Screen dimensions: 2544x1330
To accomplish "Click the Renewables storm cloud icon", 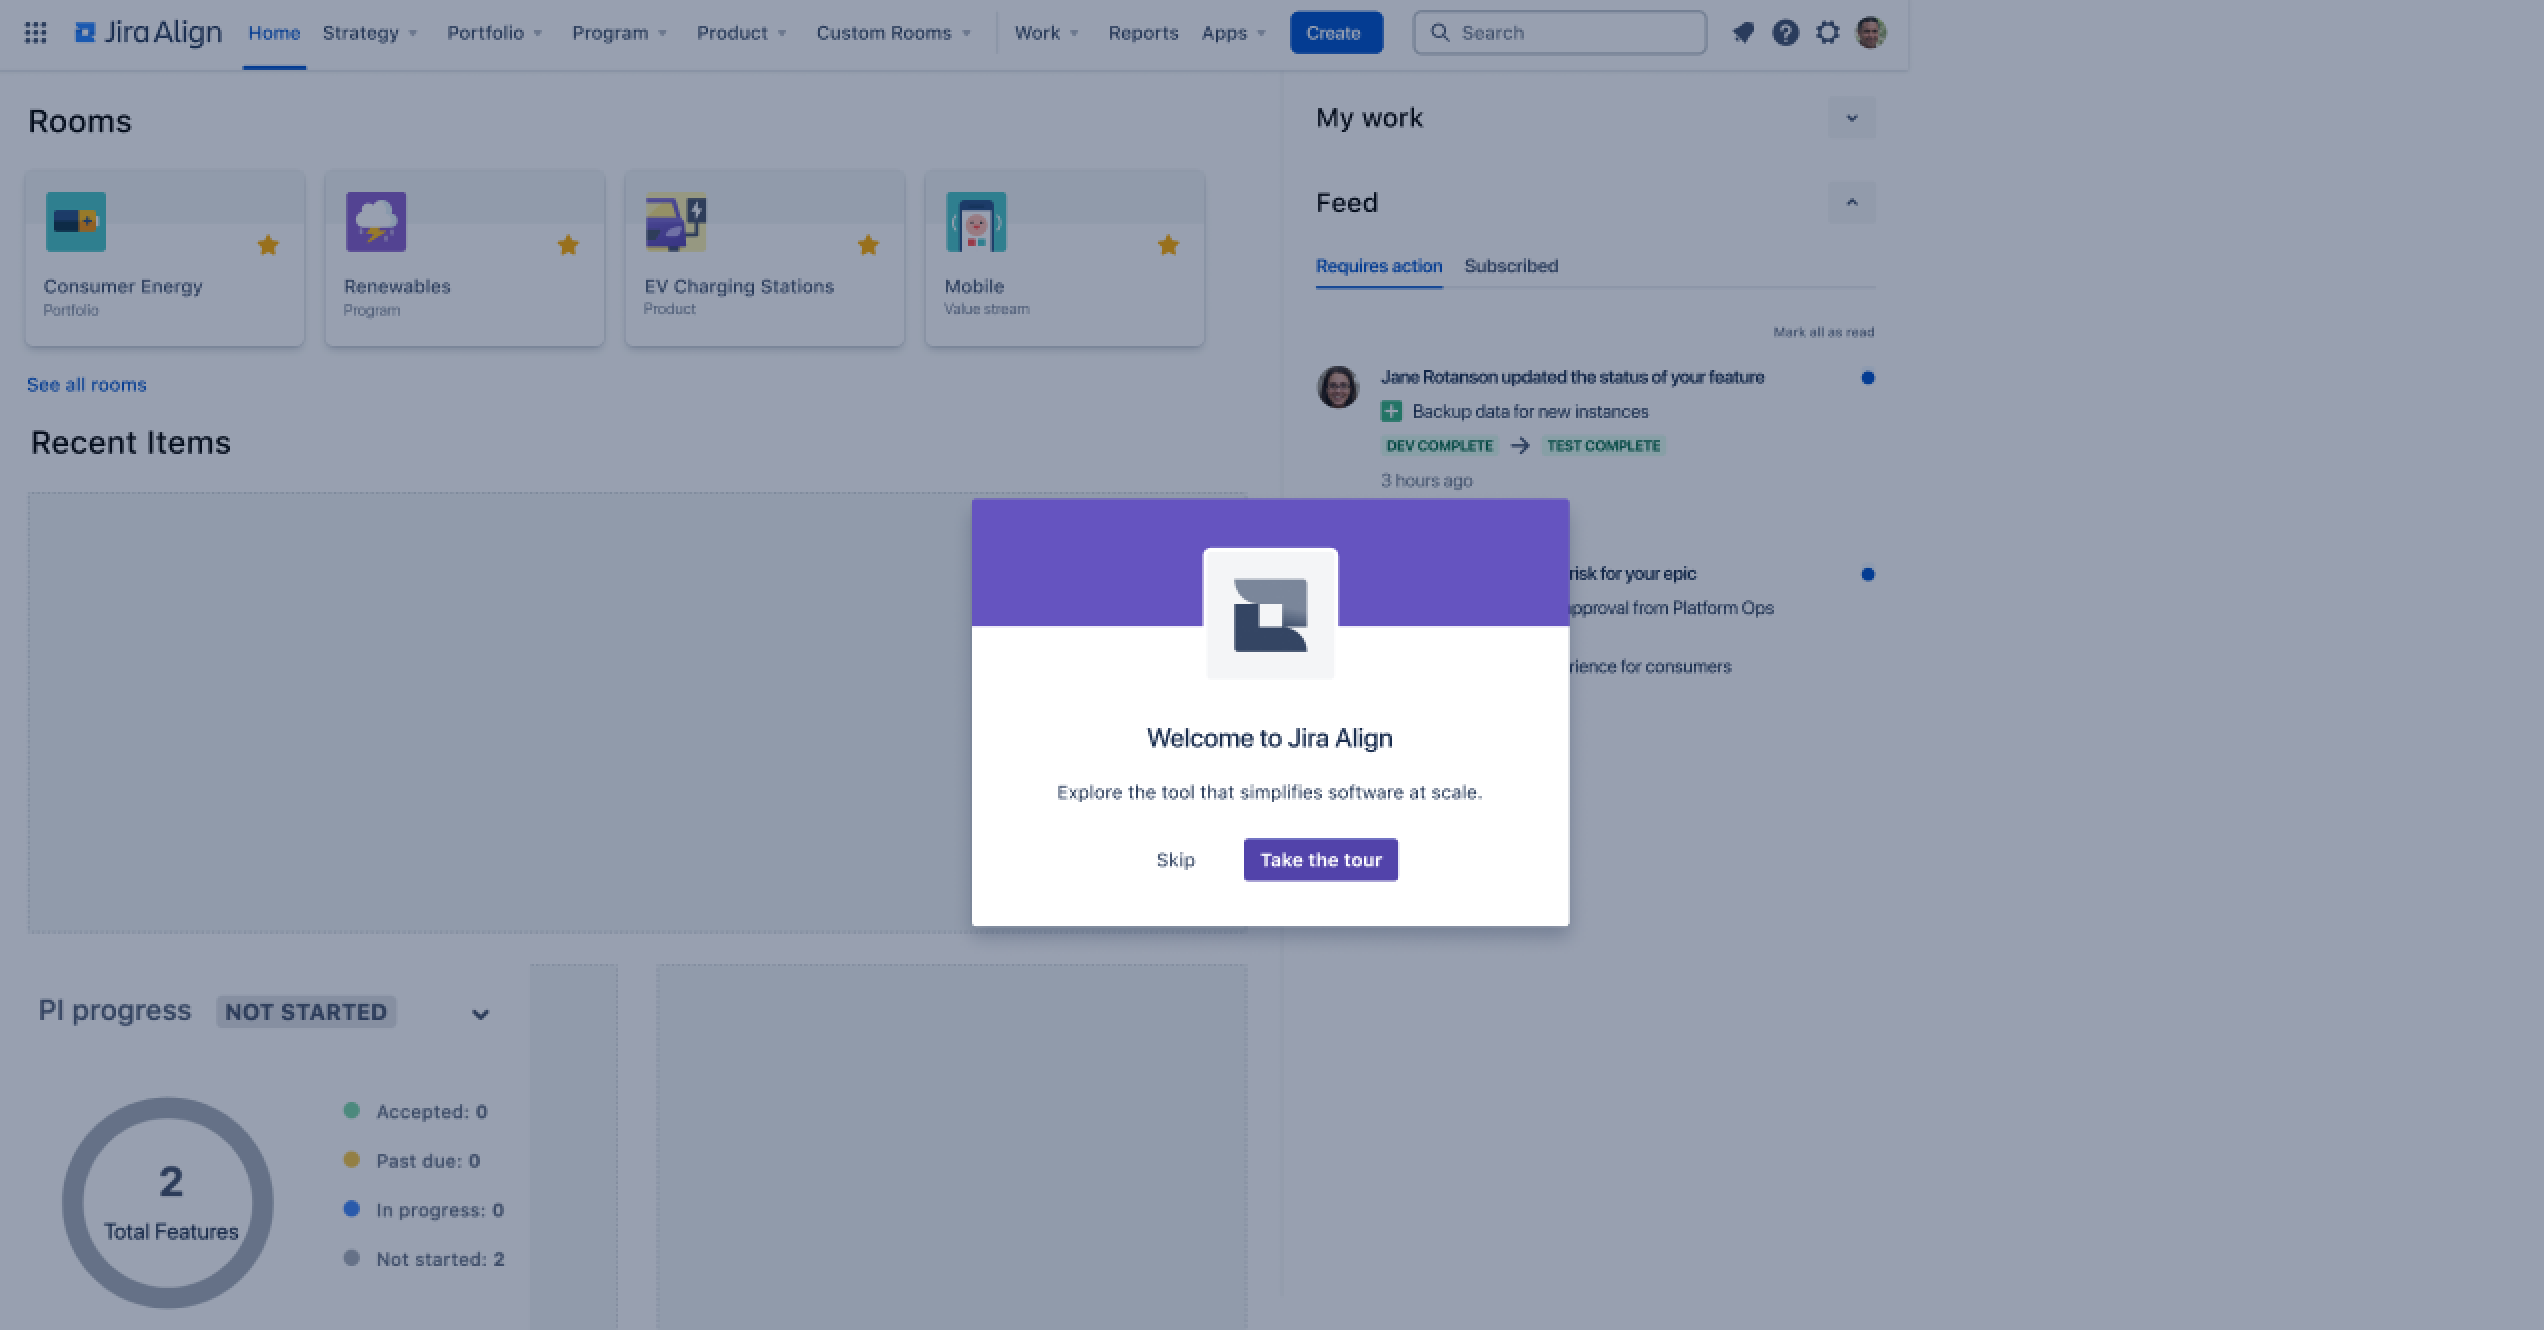I will (376, 222).
